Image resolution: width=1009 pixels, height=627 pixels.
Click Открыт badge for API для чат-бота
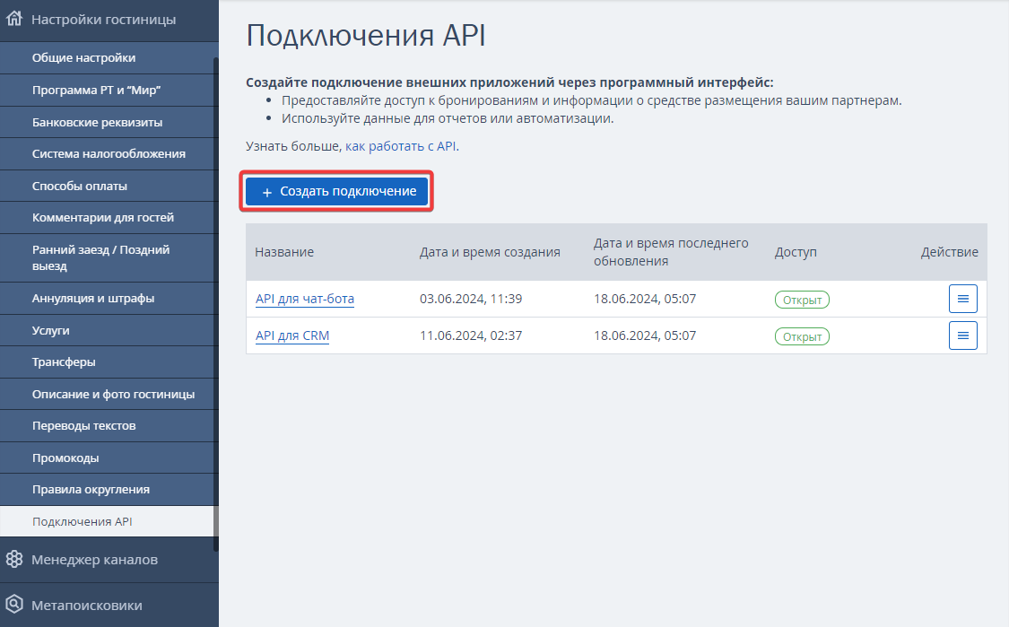[802, 299]
